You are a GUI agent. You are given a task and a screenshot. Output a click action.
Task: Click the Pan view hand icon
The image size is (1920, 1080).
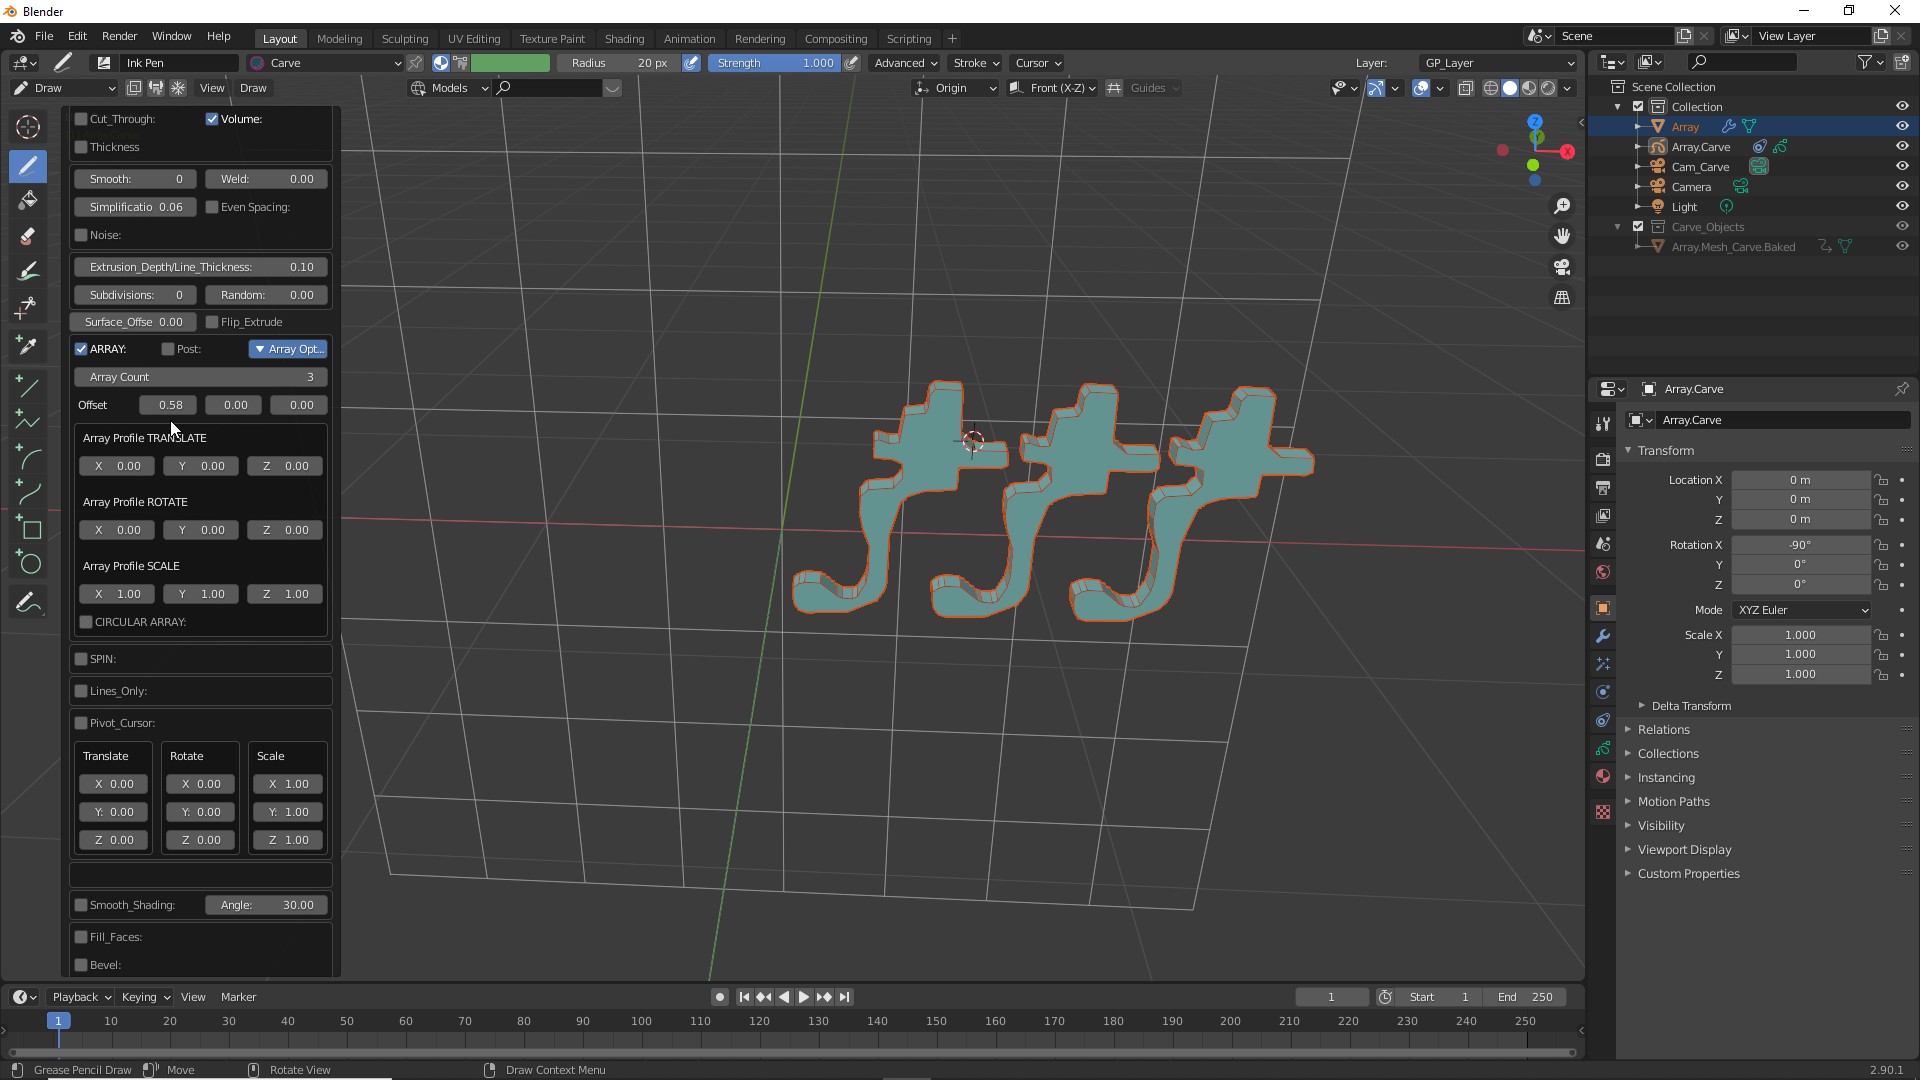[1562, 236]
